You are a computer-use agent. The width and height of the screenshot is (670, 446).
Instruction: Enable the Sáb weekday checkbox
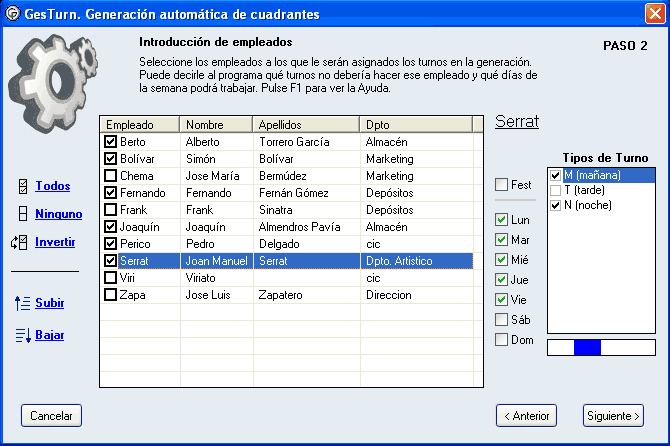[x=502, y=320]
